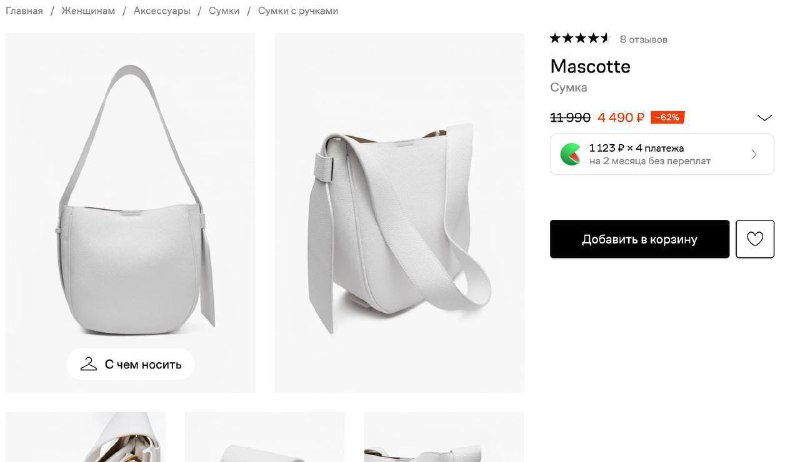
Task: Select the bottom-right bag thumbnail
Action: 444,437
